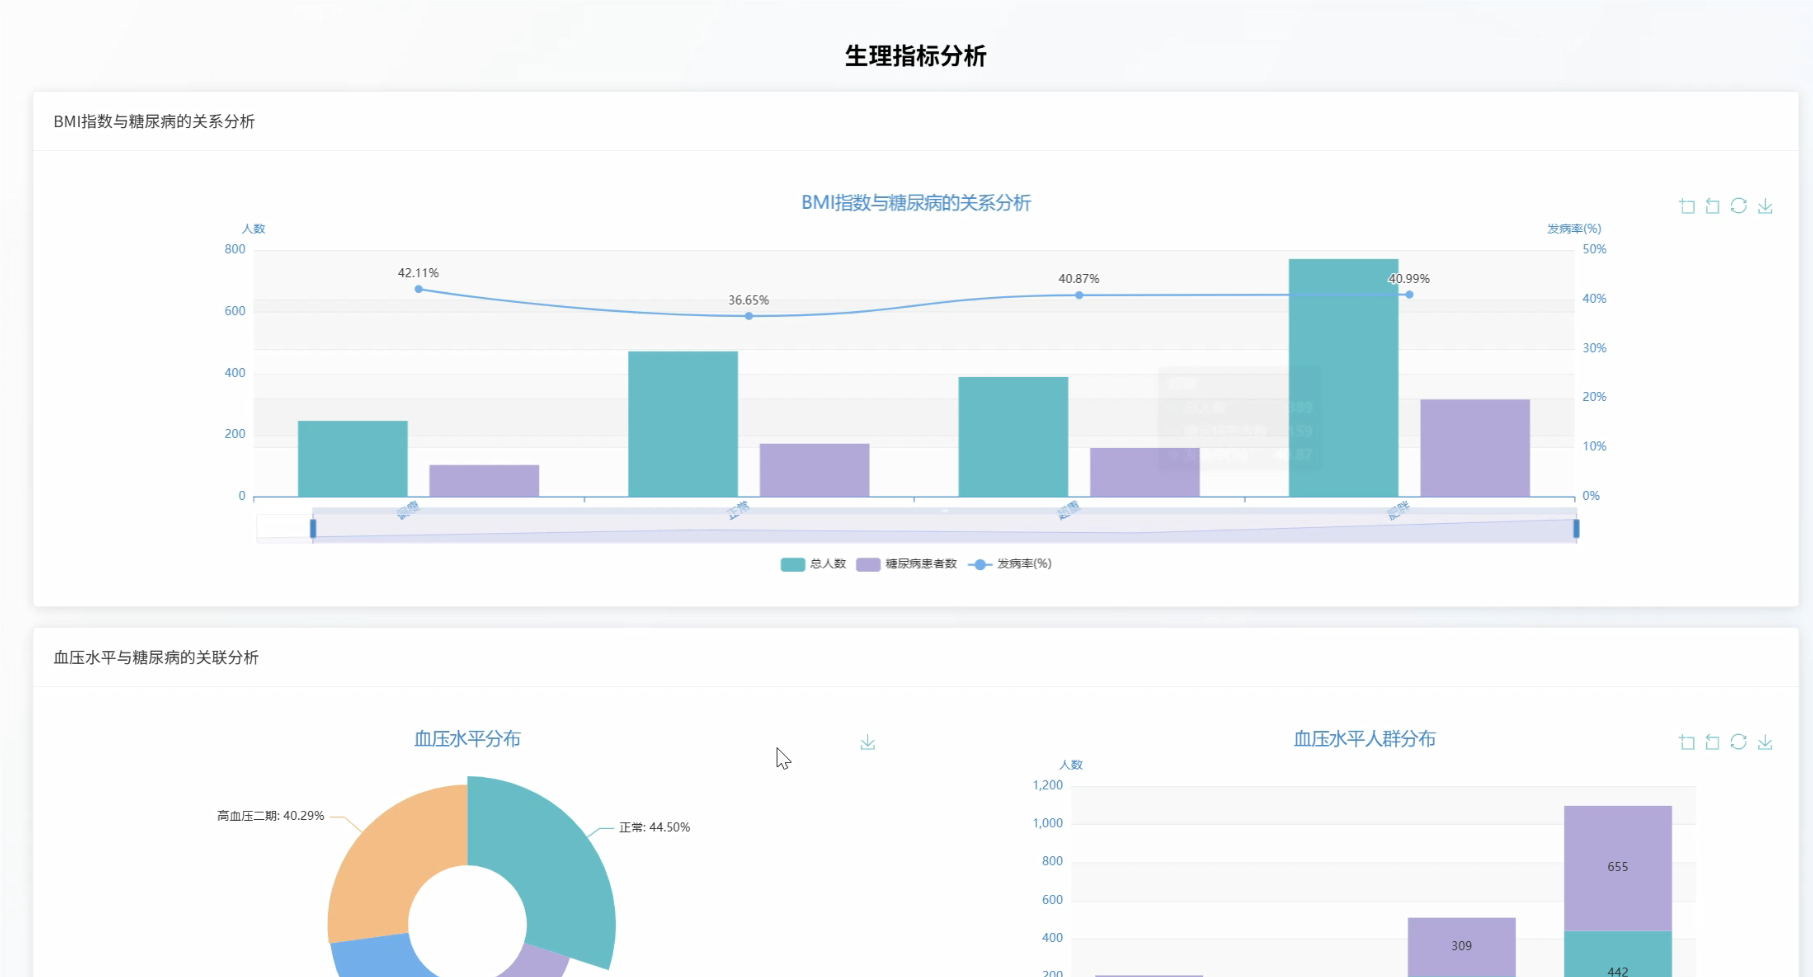
Task: Click the 42.11% data point on line
Action: click(418, 289)
